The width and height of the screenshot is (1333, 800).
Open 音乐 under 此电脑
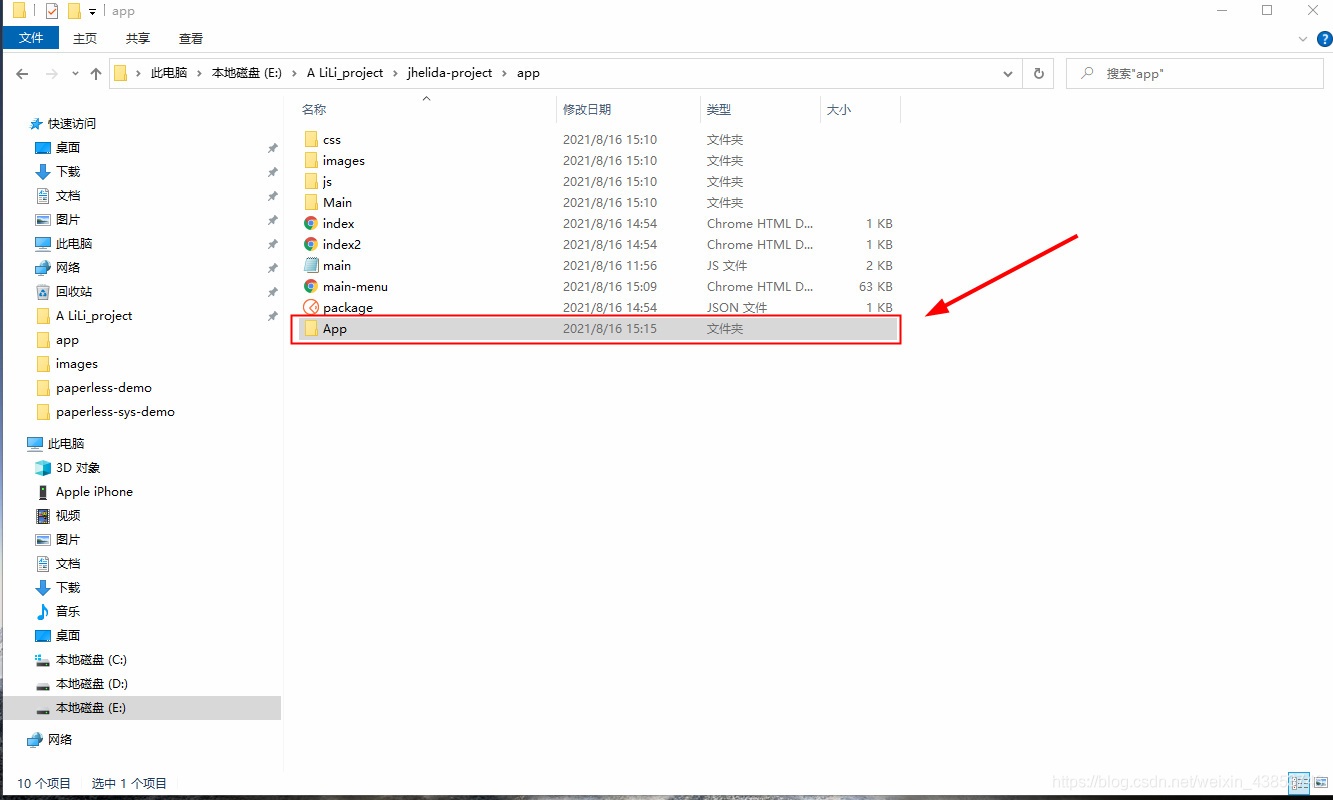68,611
